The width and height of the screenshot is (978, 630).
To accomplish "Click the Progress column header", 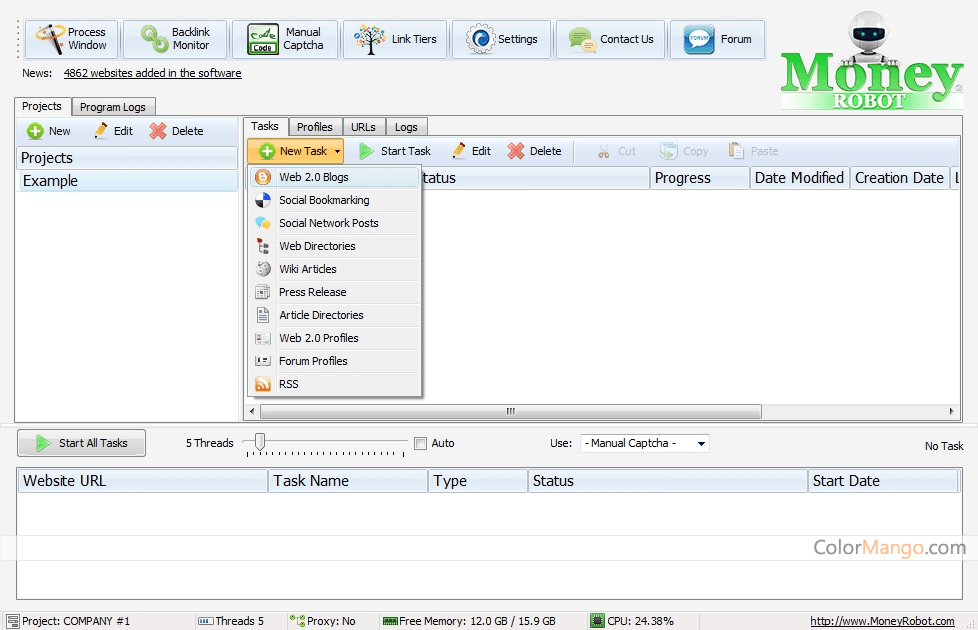I will pos(699,178).
